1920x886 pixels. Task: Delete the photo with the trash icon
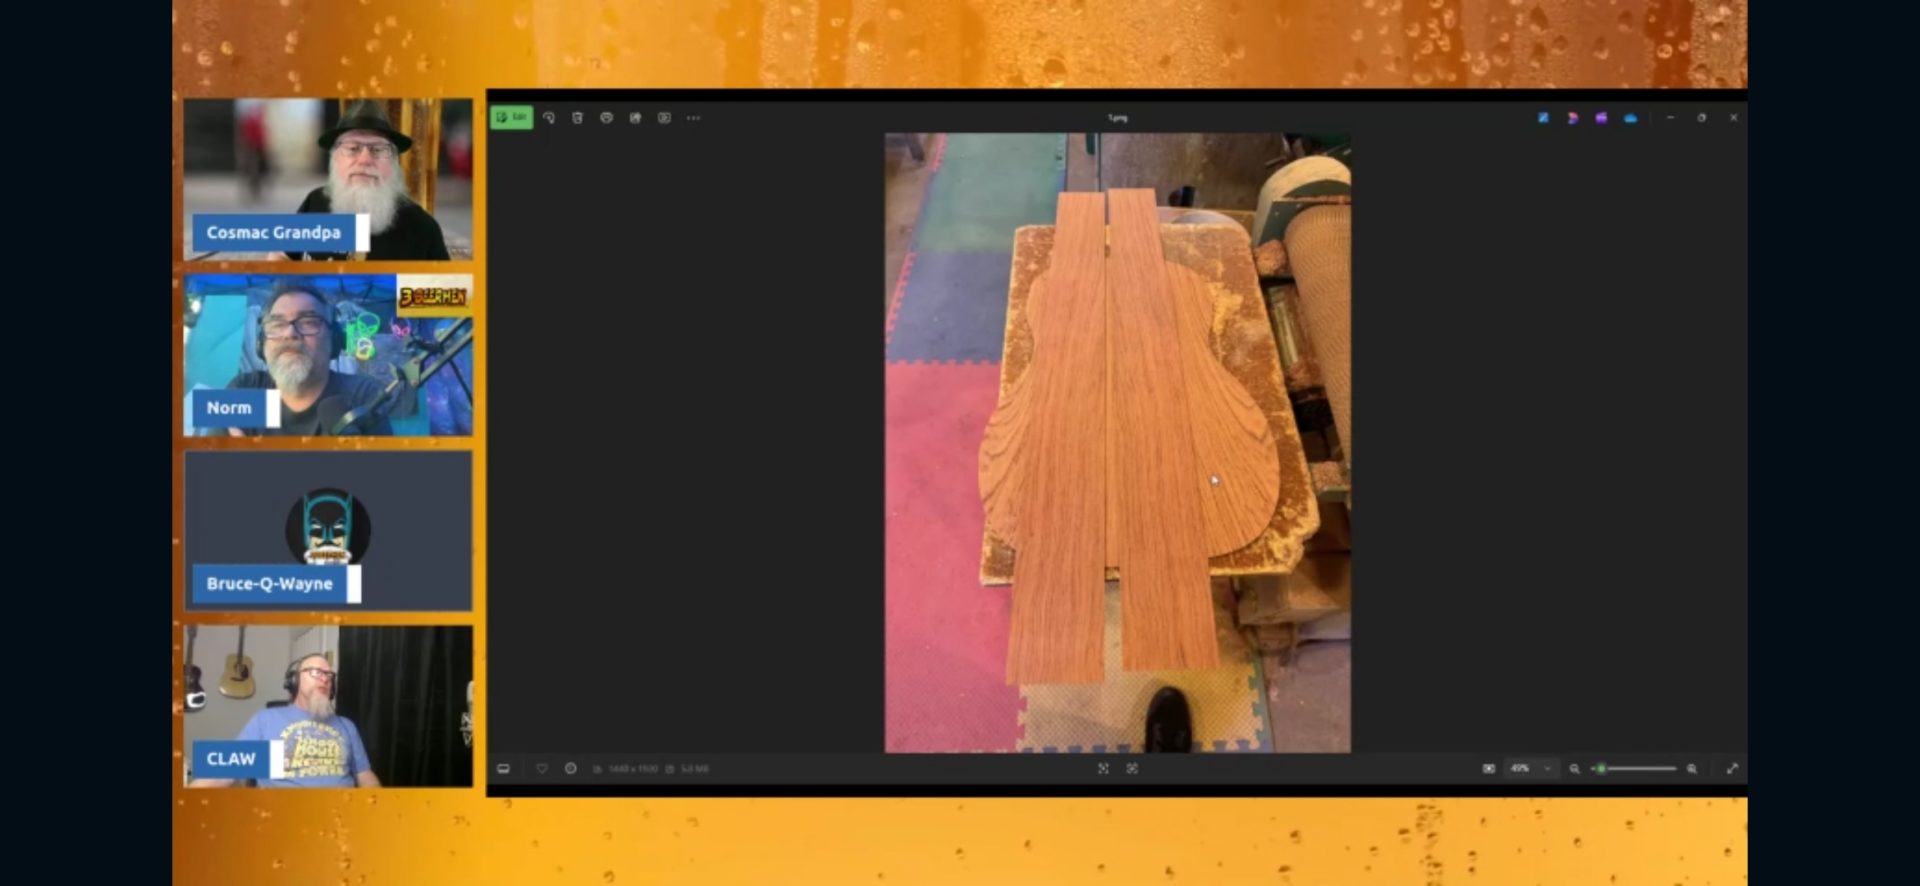(577, 118)
